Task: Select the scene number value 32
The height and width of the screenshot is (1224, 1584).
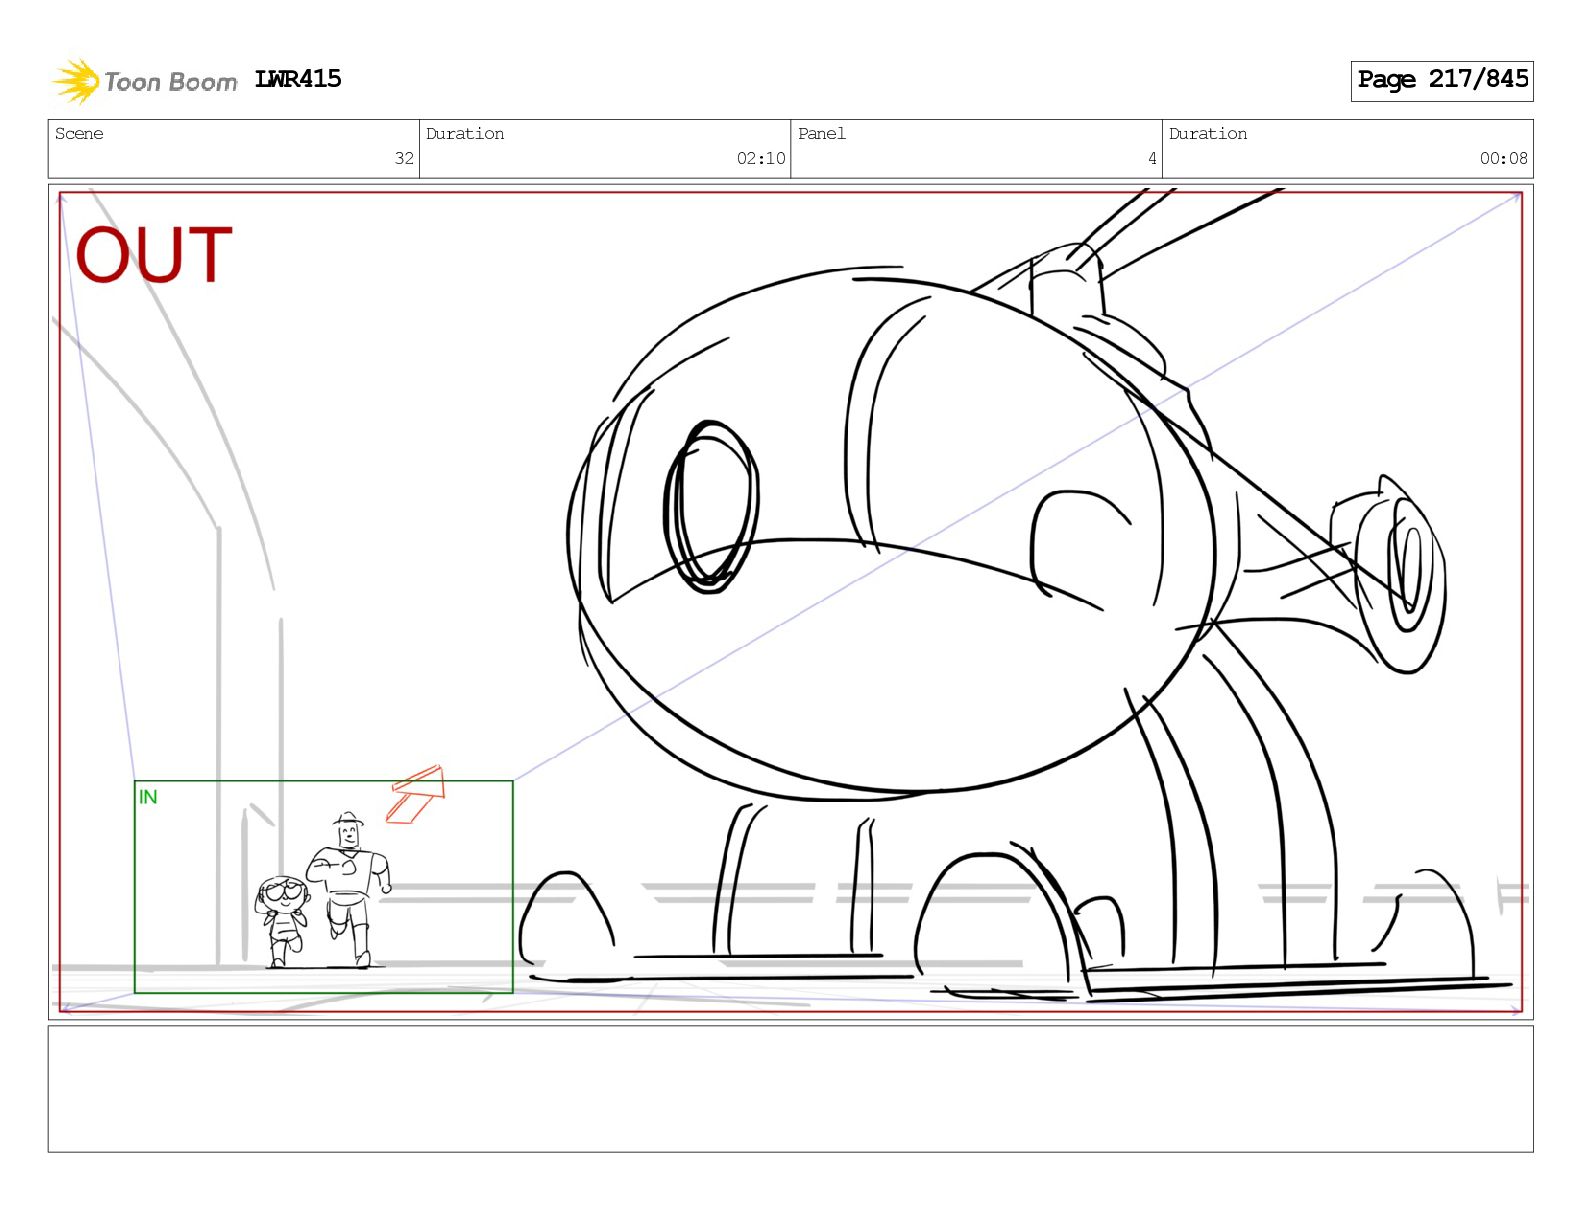Action: [404, 158]
